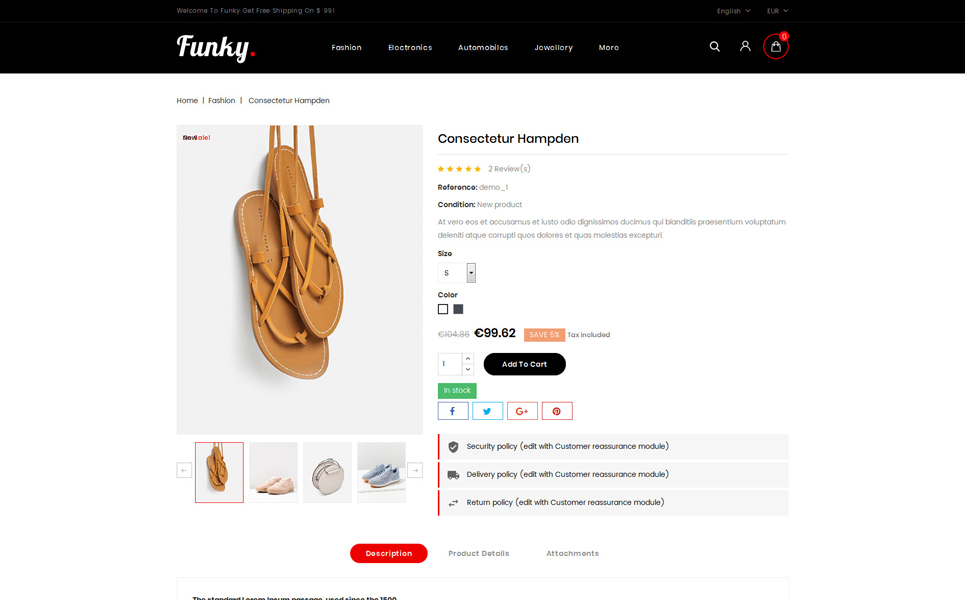The width and height of the screenshot is (965, 600).
Task: Select the round bag thumbnail
Action: (x=327, y=473)
